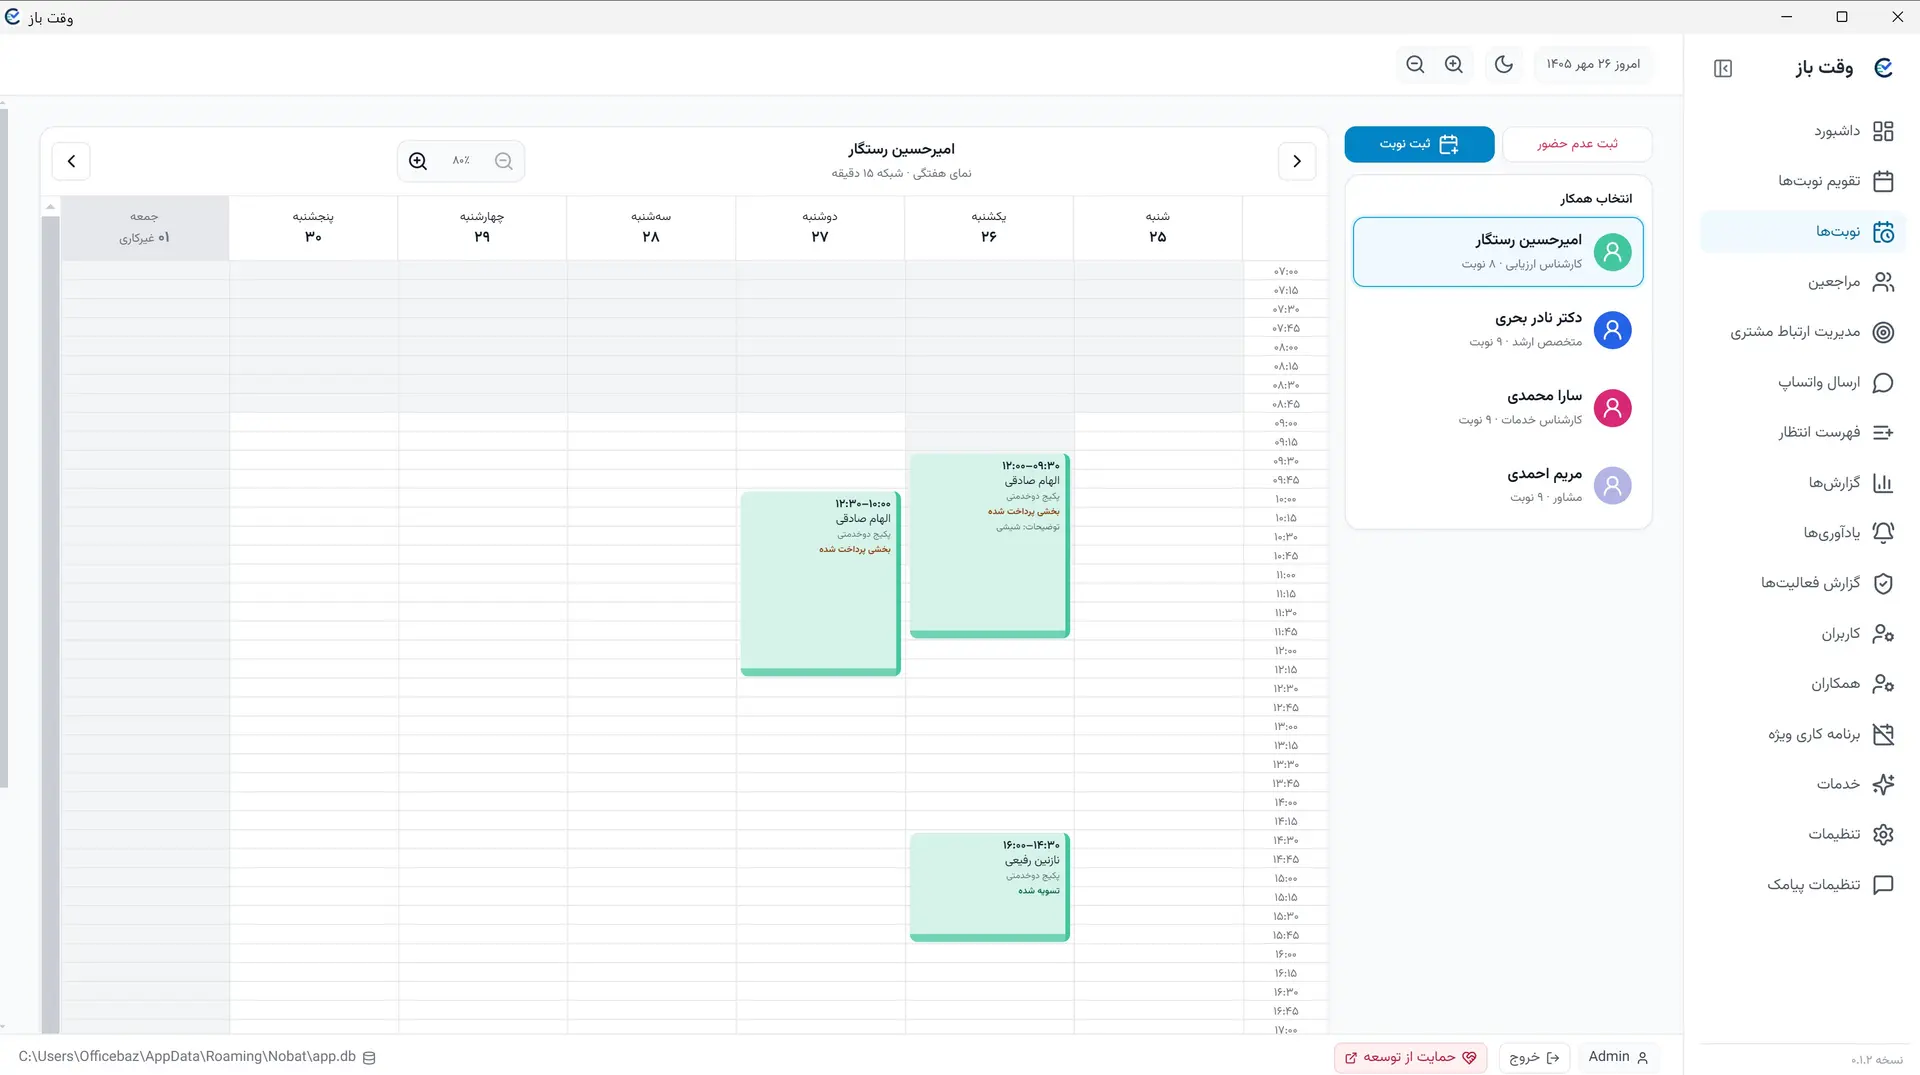Click the ثبت نوبت button
Screen dimensions: 1920x1075
[x=1419, y=144]
